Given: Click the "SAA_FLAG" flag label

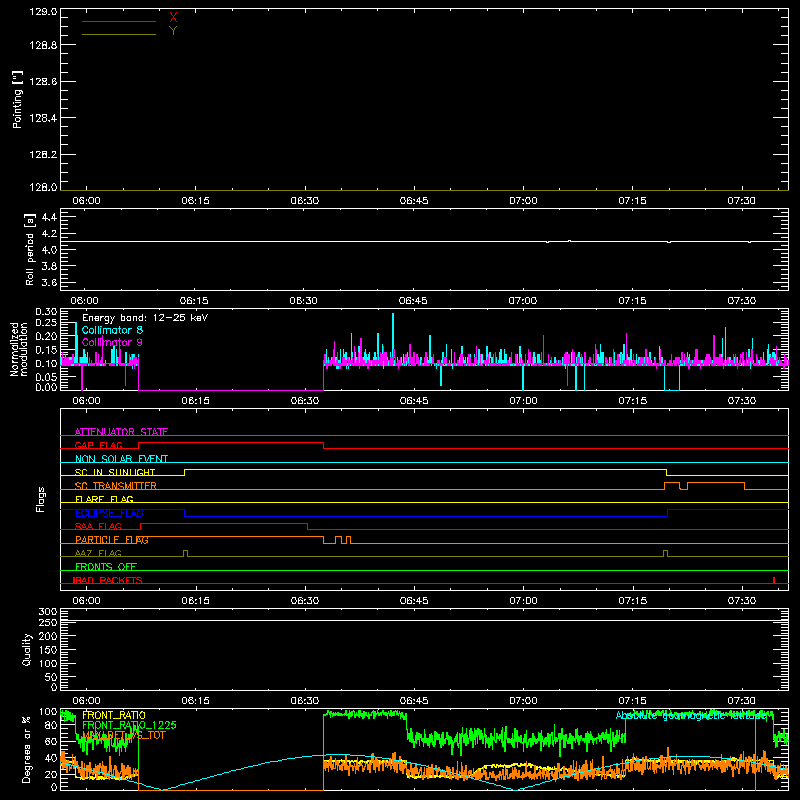Looking at the screenshot, I should (x=98, y=526).
